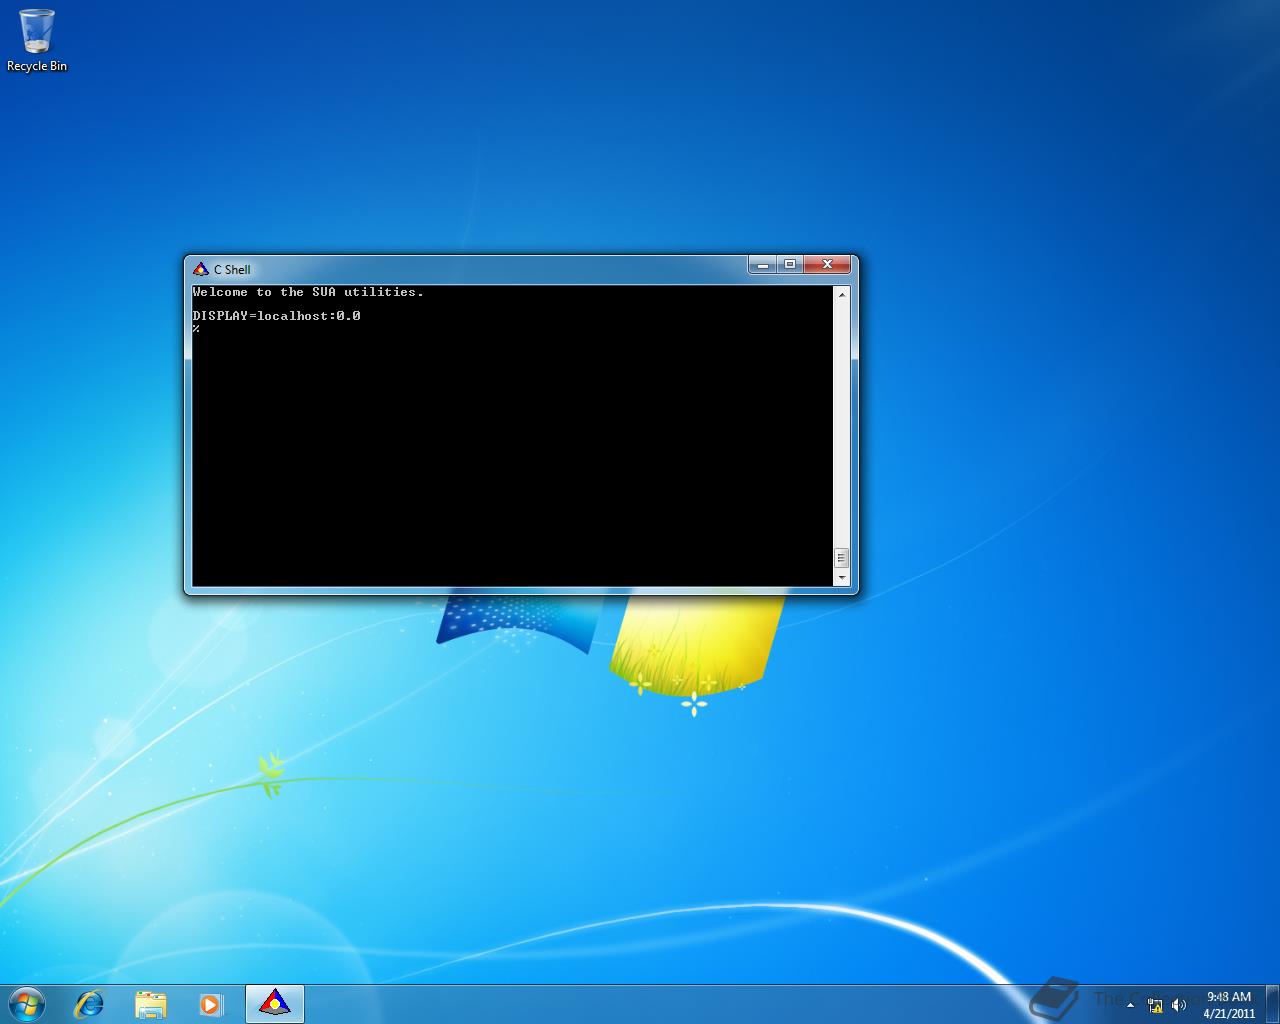1280x1024 pixels.
Task: Open the network status tray icon
Action: click(x=1156, y=1005)
